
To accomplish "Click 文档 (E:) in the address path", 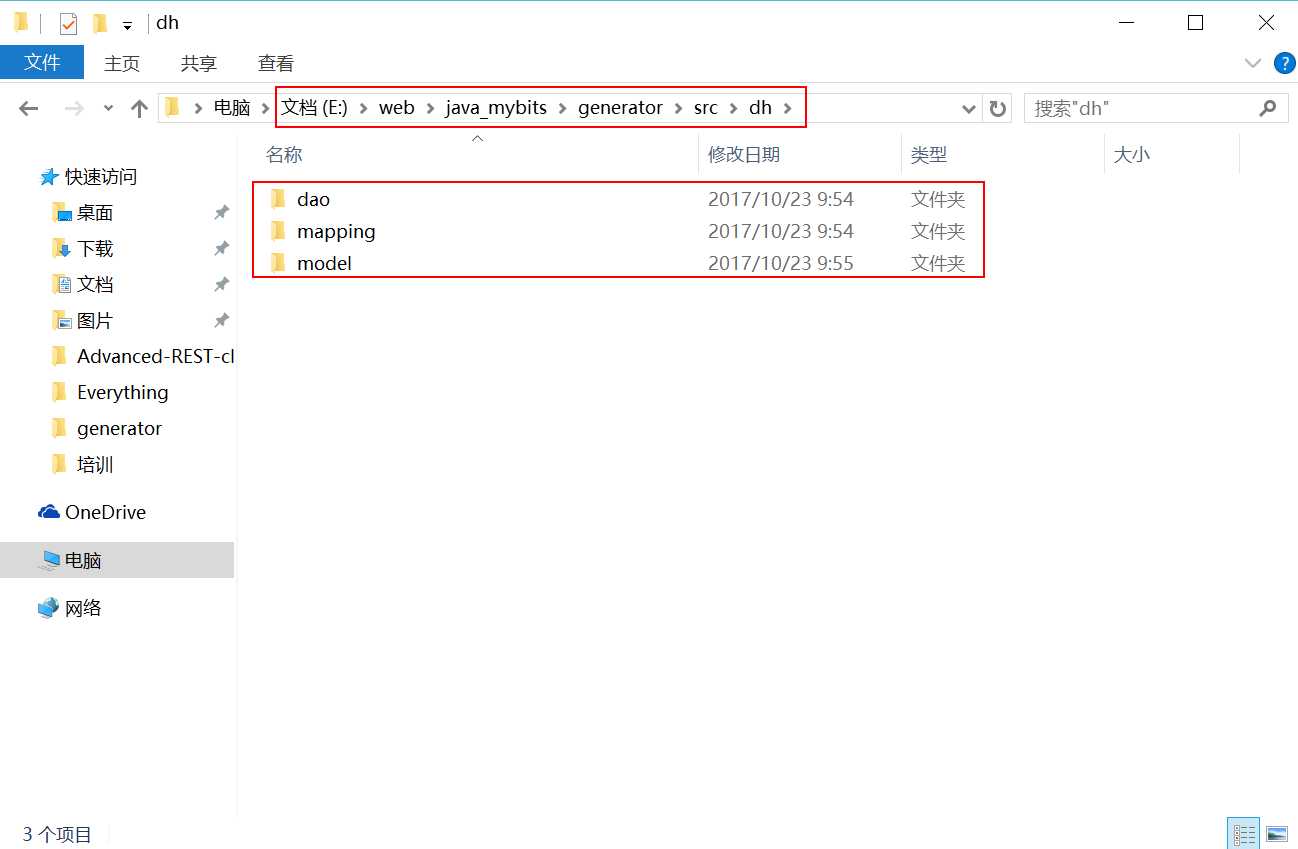I will tap(314, 108).
